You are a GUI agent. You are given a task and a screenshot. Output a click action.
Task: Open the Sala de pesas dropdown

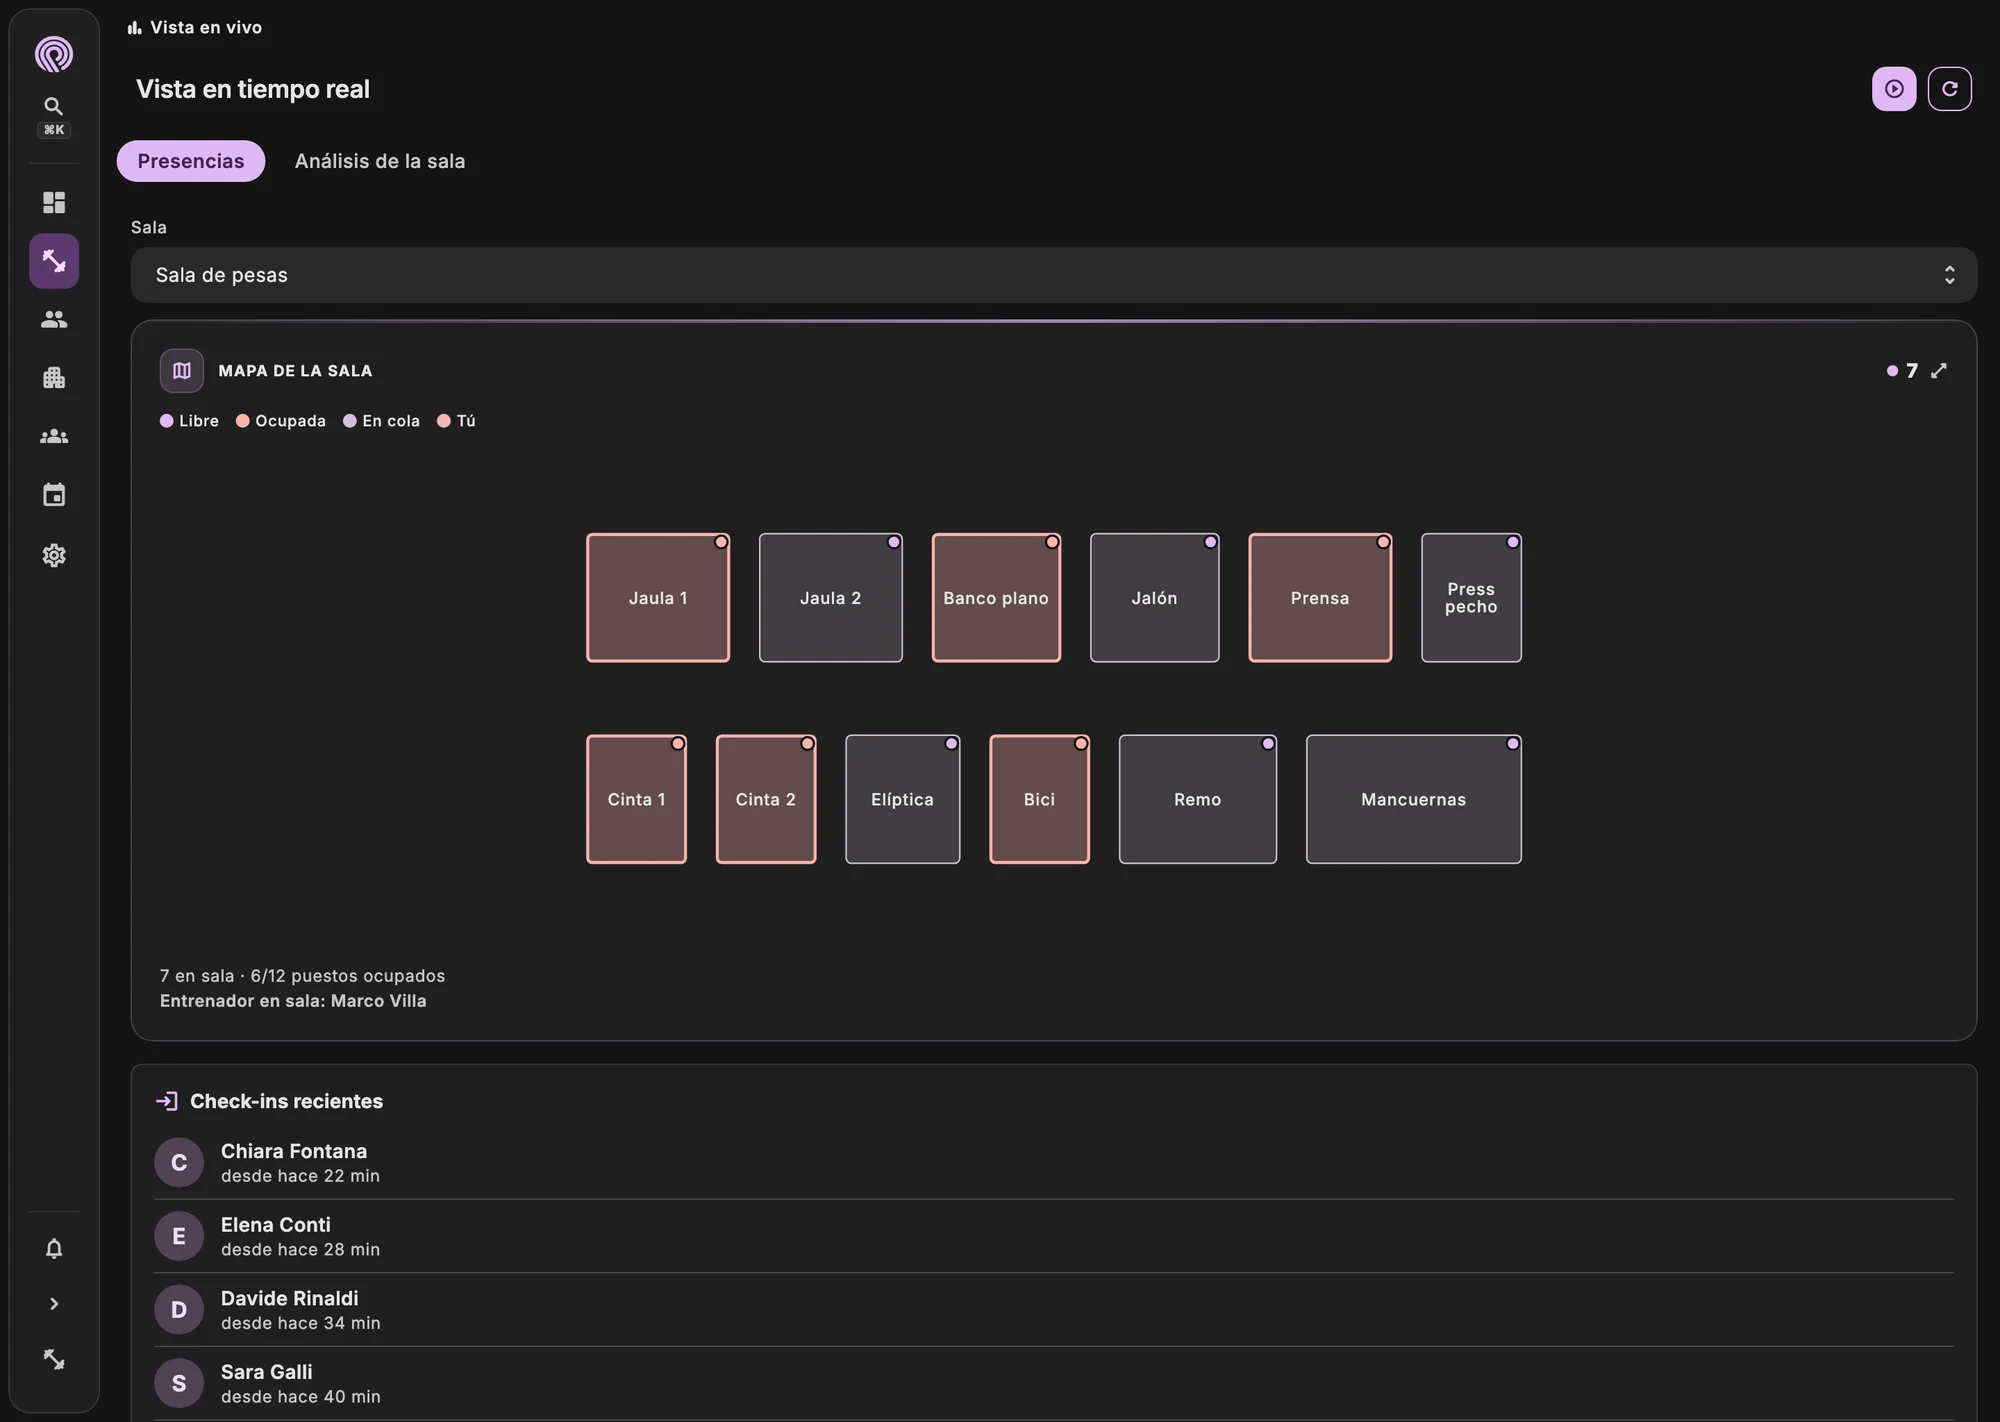[x=1053, y=275]
